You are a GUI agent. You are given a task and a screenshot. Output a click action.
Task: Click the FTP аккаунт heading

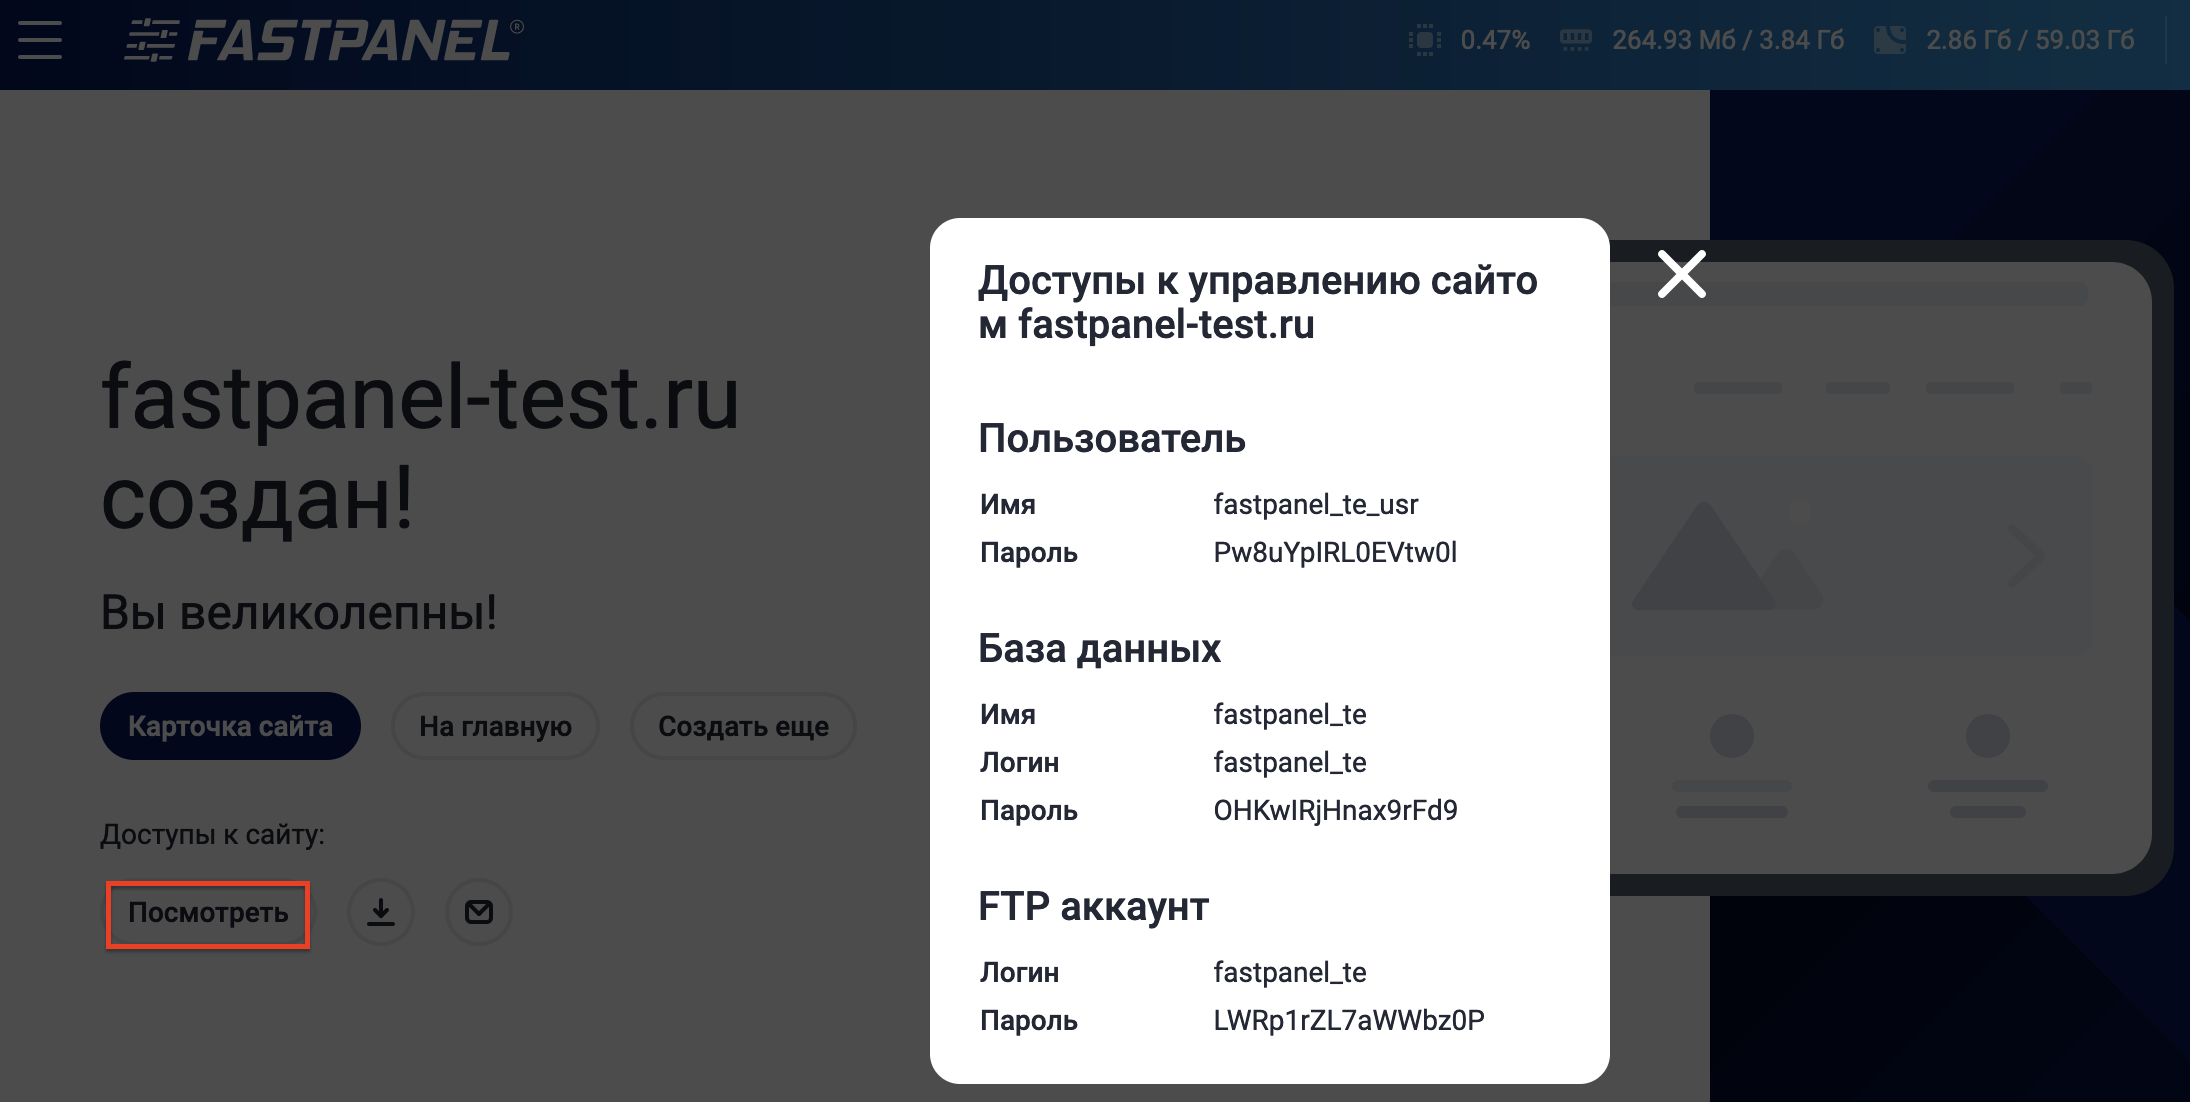(x=1093, y=907)
